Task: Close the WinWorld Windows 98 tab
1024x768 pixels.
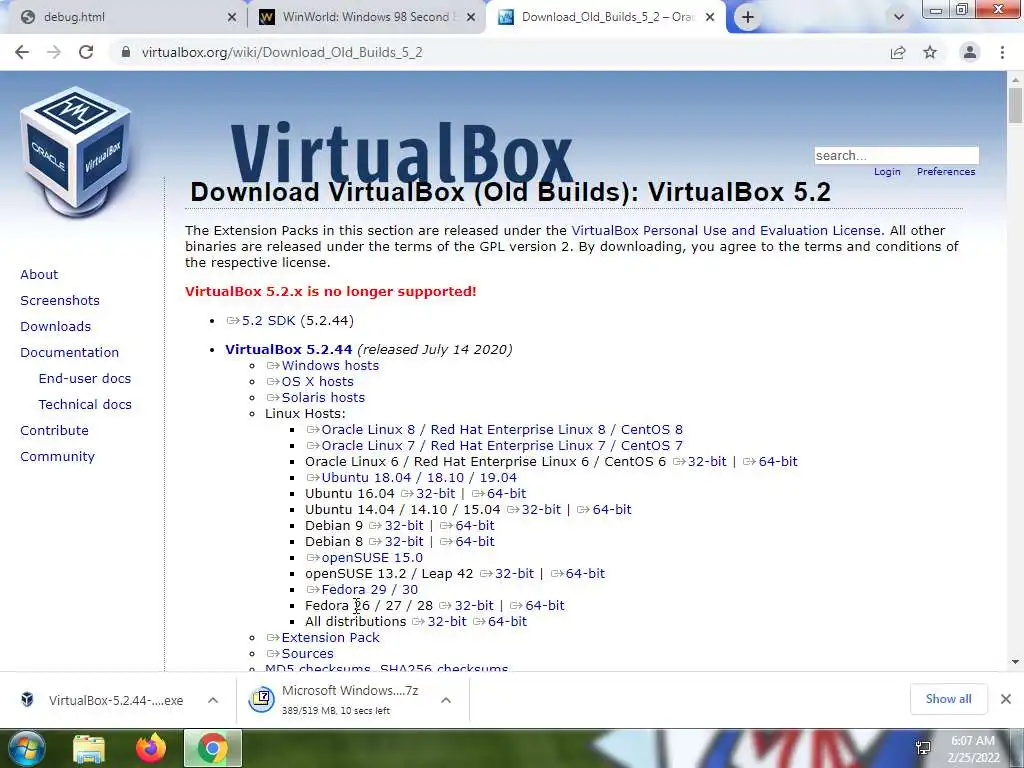Action: point(471,17)
